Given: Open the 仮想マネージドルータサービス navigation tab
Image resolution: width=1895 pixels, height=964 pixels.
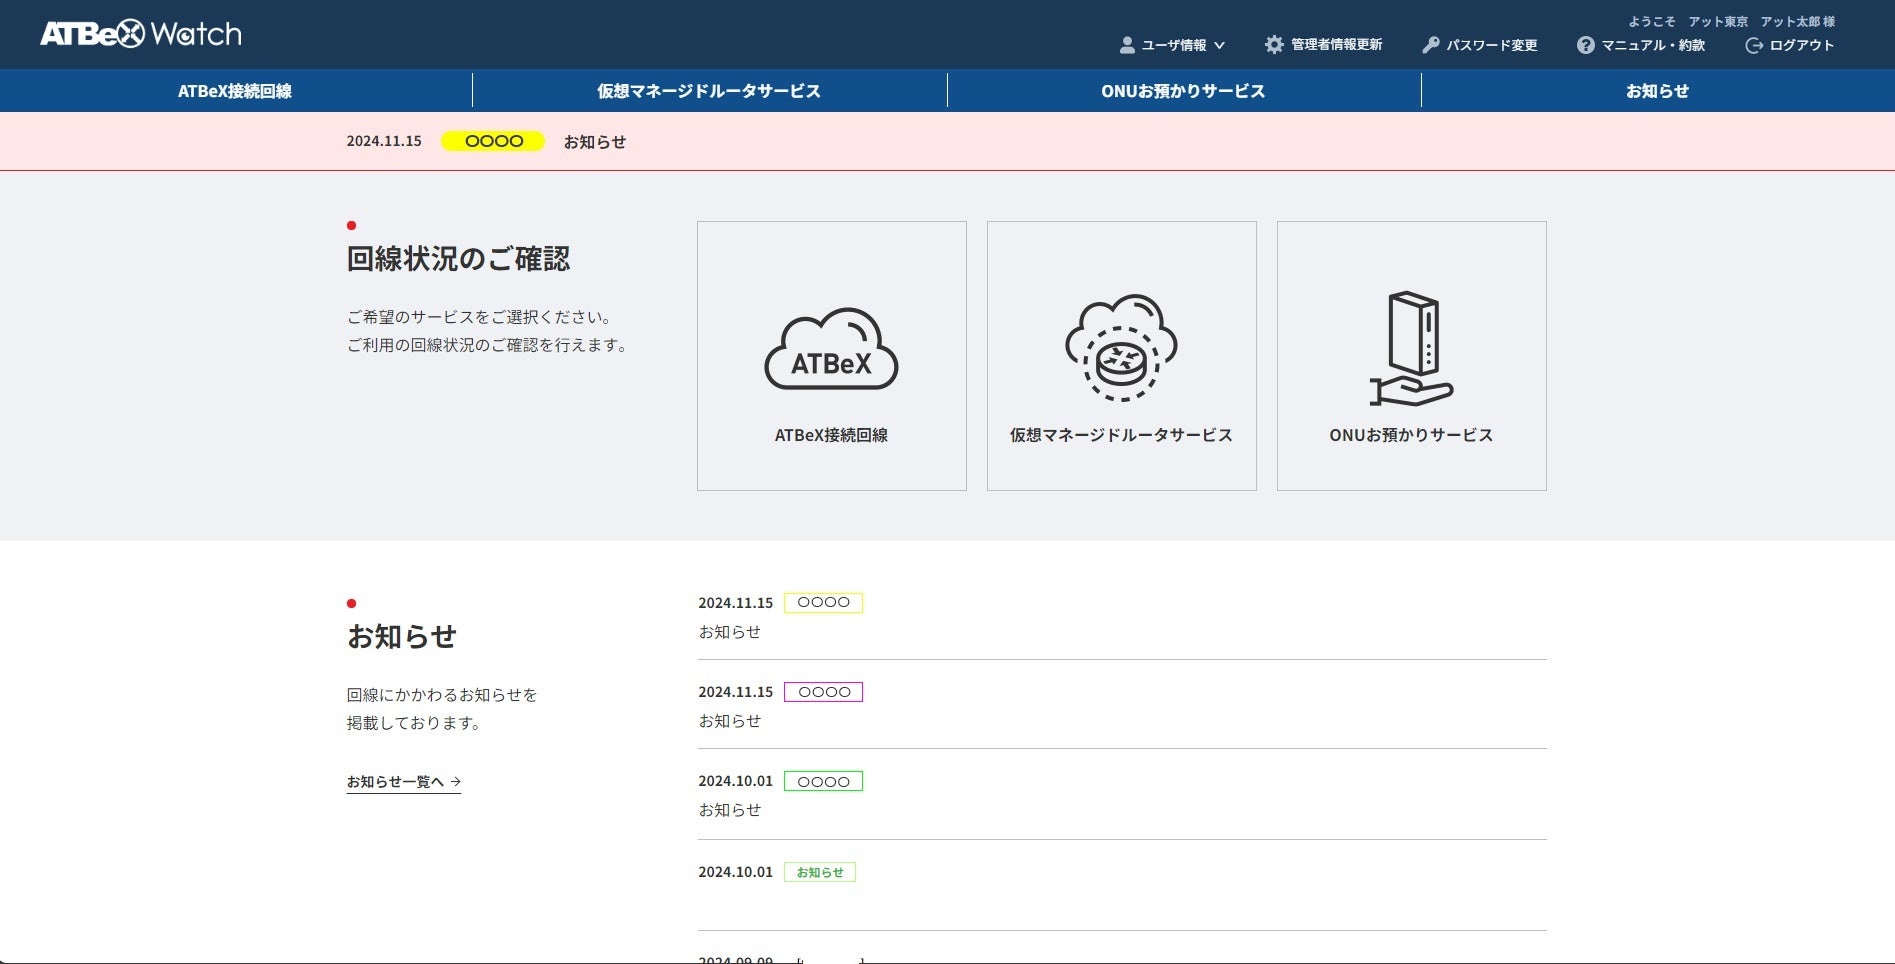Looking at the screenshot, I should (x=709, y=91).
